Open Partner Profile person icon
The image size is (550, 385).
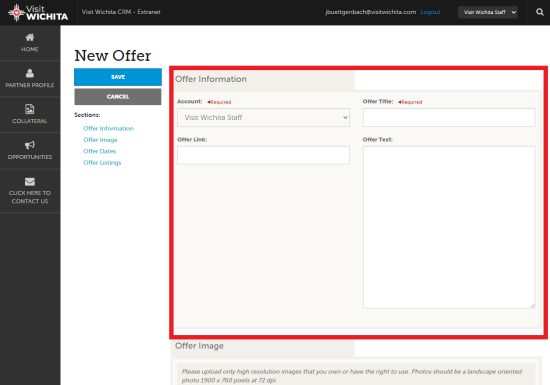coord(30,73)
